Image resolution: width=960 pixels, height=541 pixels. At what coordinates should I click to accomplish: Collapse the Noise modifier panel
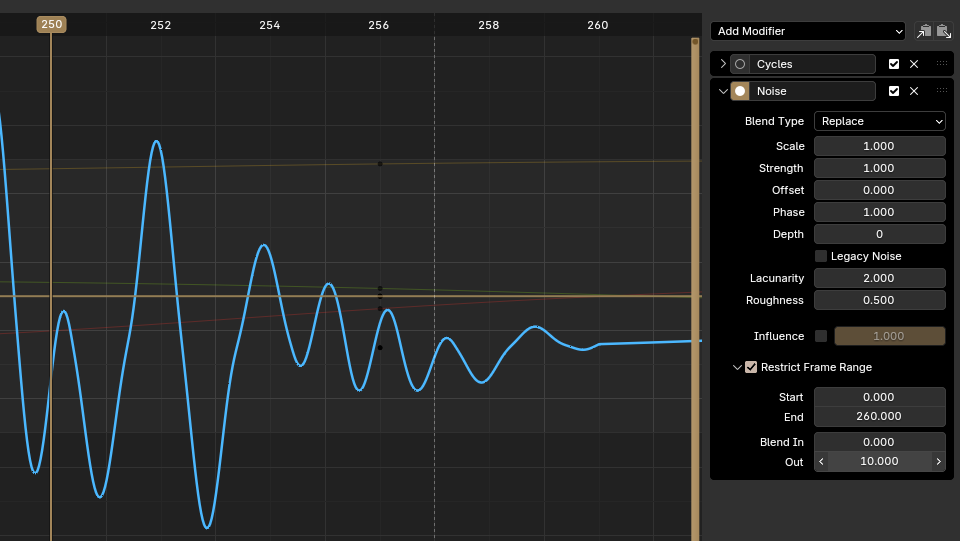pos(723,91)
